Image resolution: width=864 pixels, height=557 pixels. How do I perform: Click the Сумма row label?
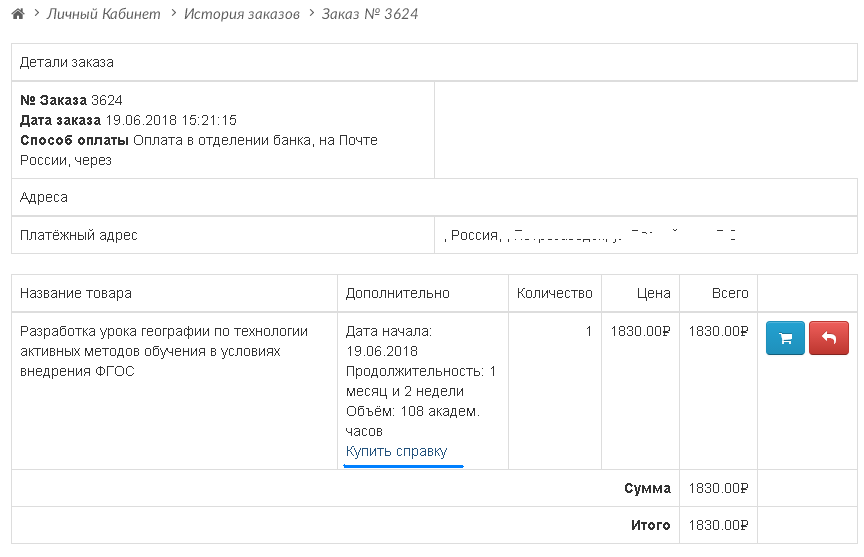coord(647,489)
